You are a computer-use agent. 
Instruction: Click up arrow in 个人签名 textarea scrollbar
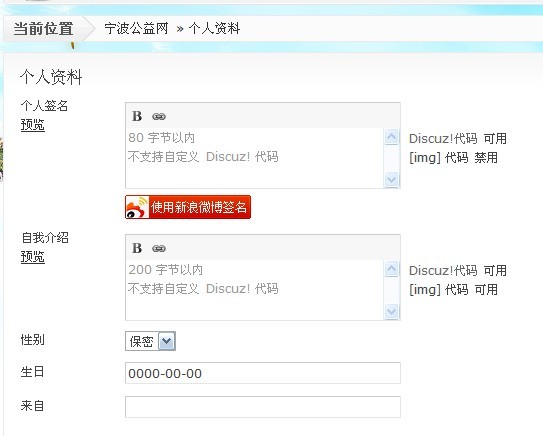391,137
